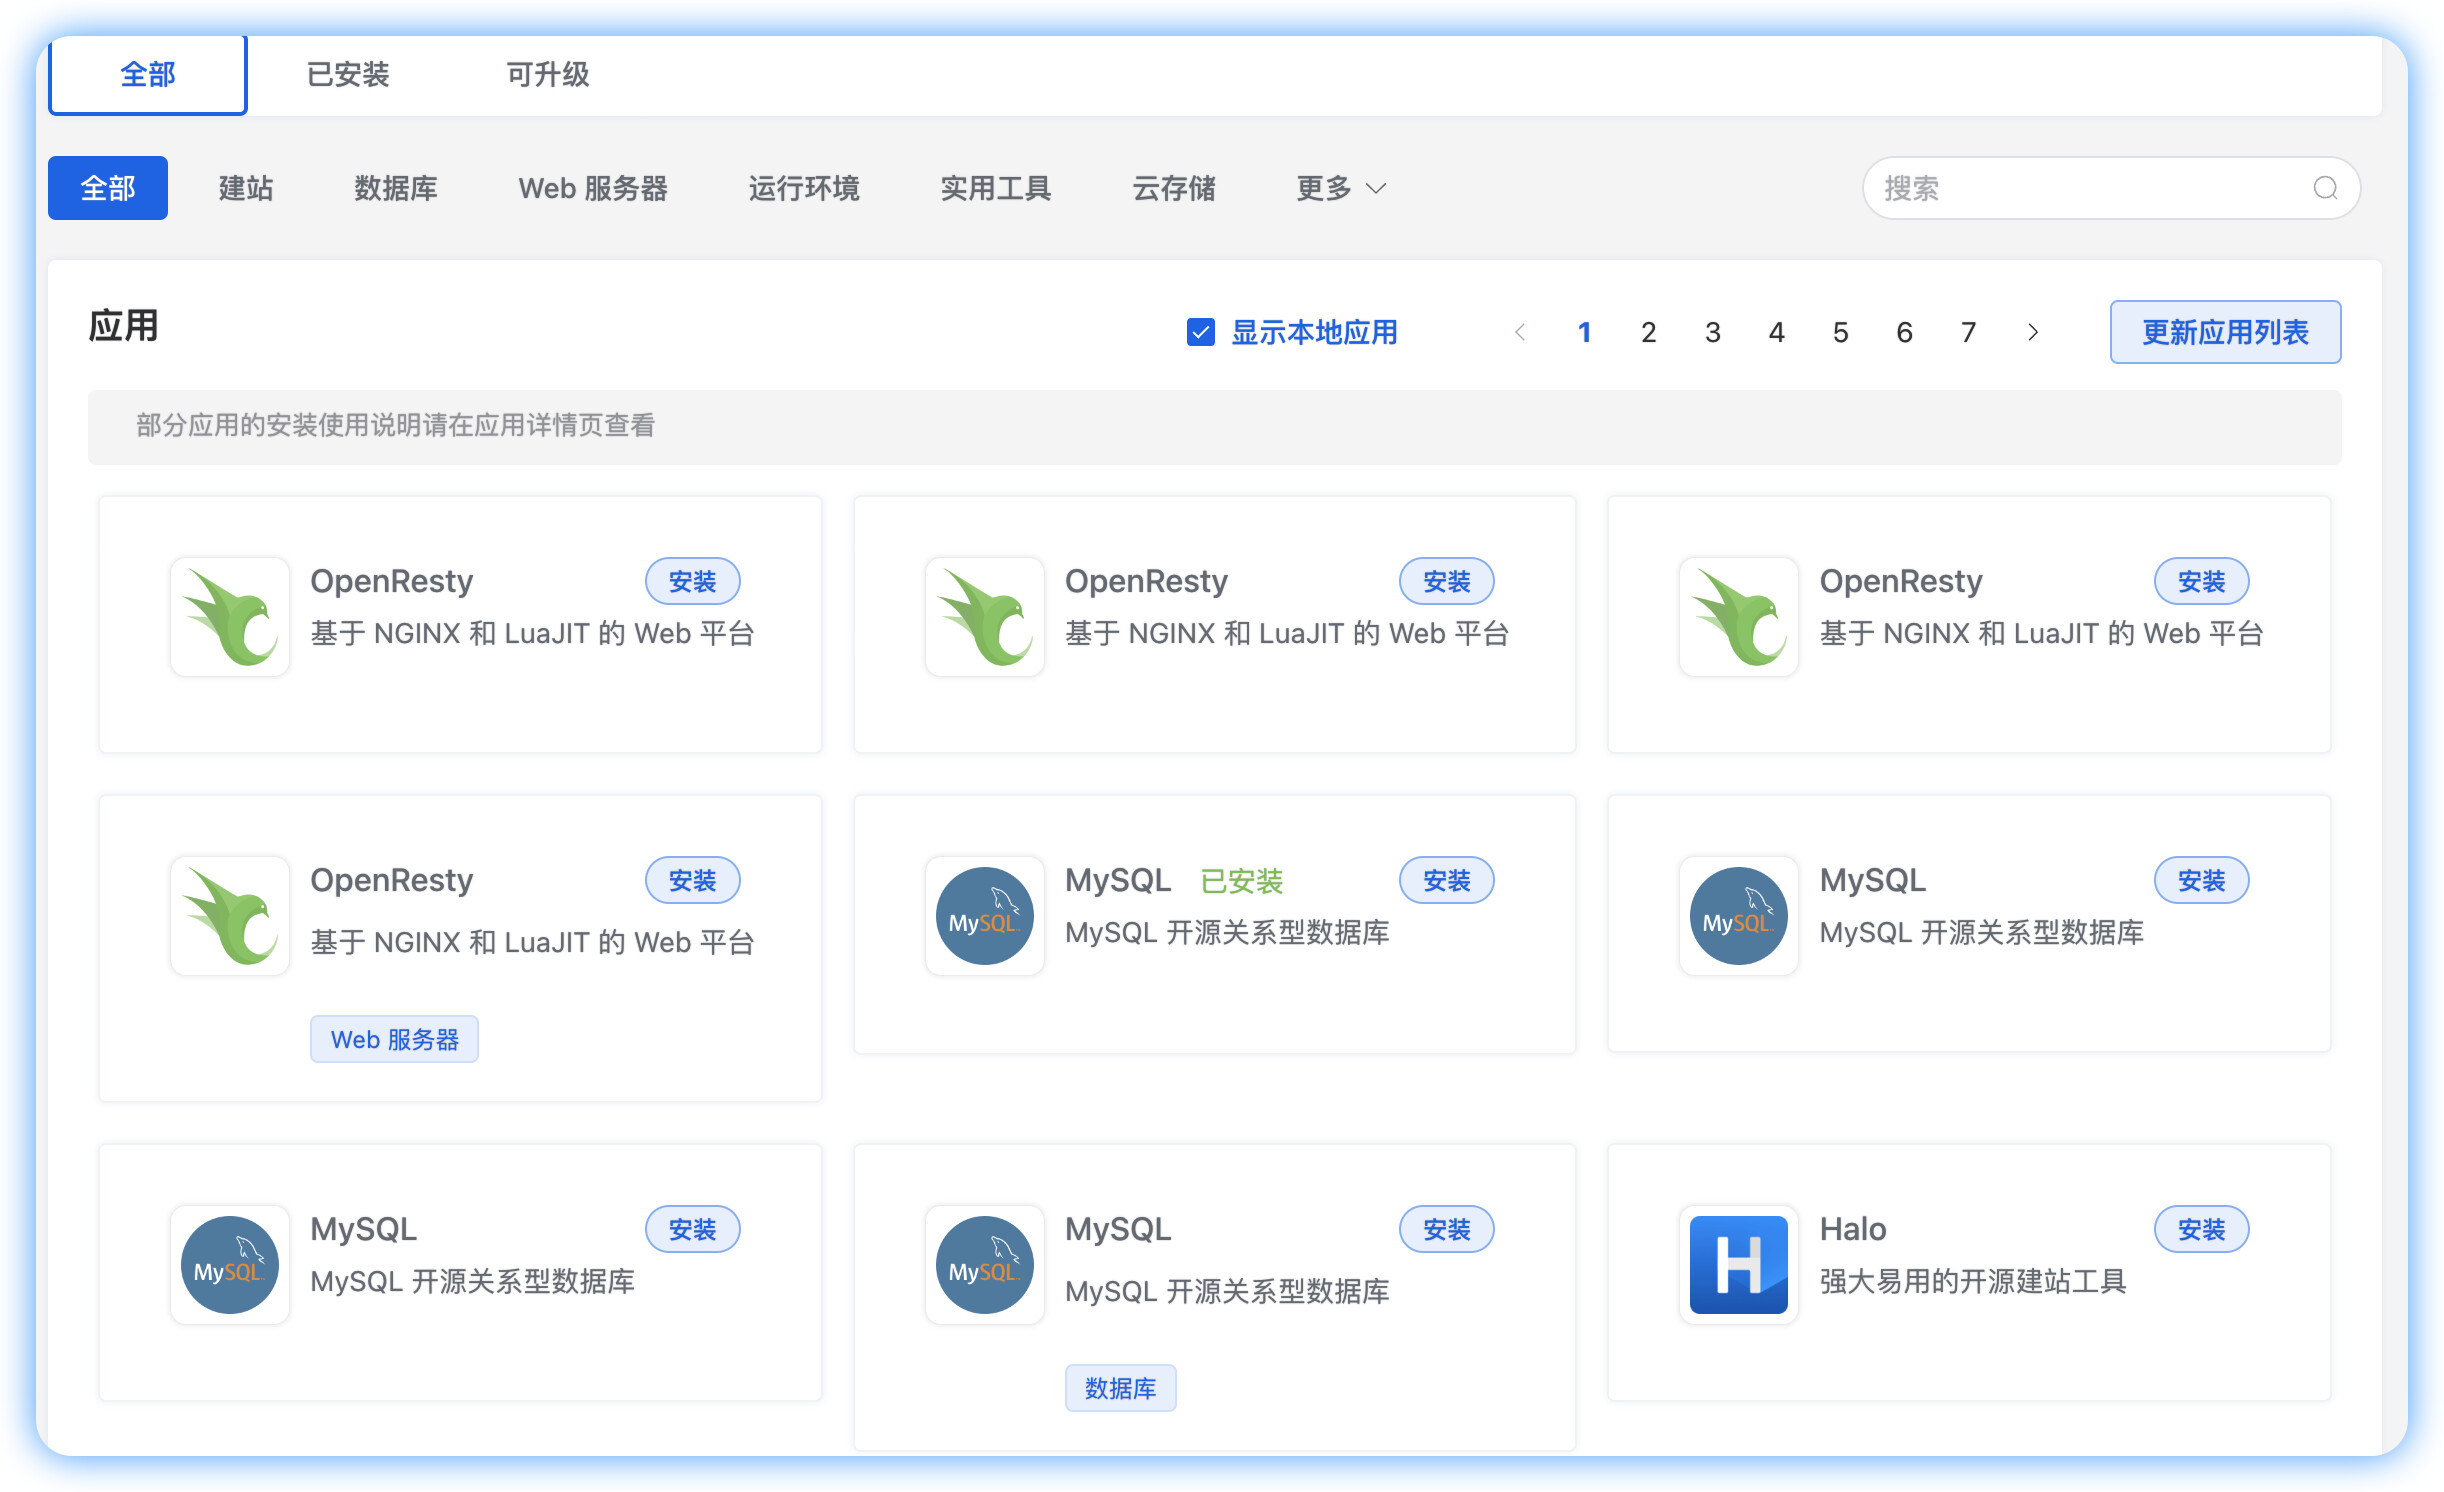This screenshot has width=2444, height=1492.
Task: Click the 应用 section heading
Action: pyautogui.click(x=123, y=326)
